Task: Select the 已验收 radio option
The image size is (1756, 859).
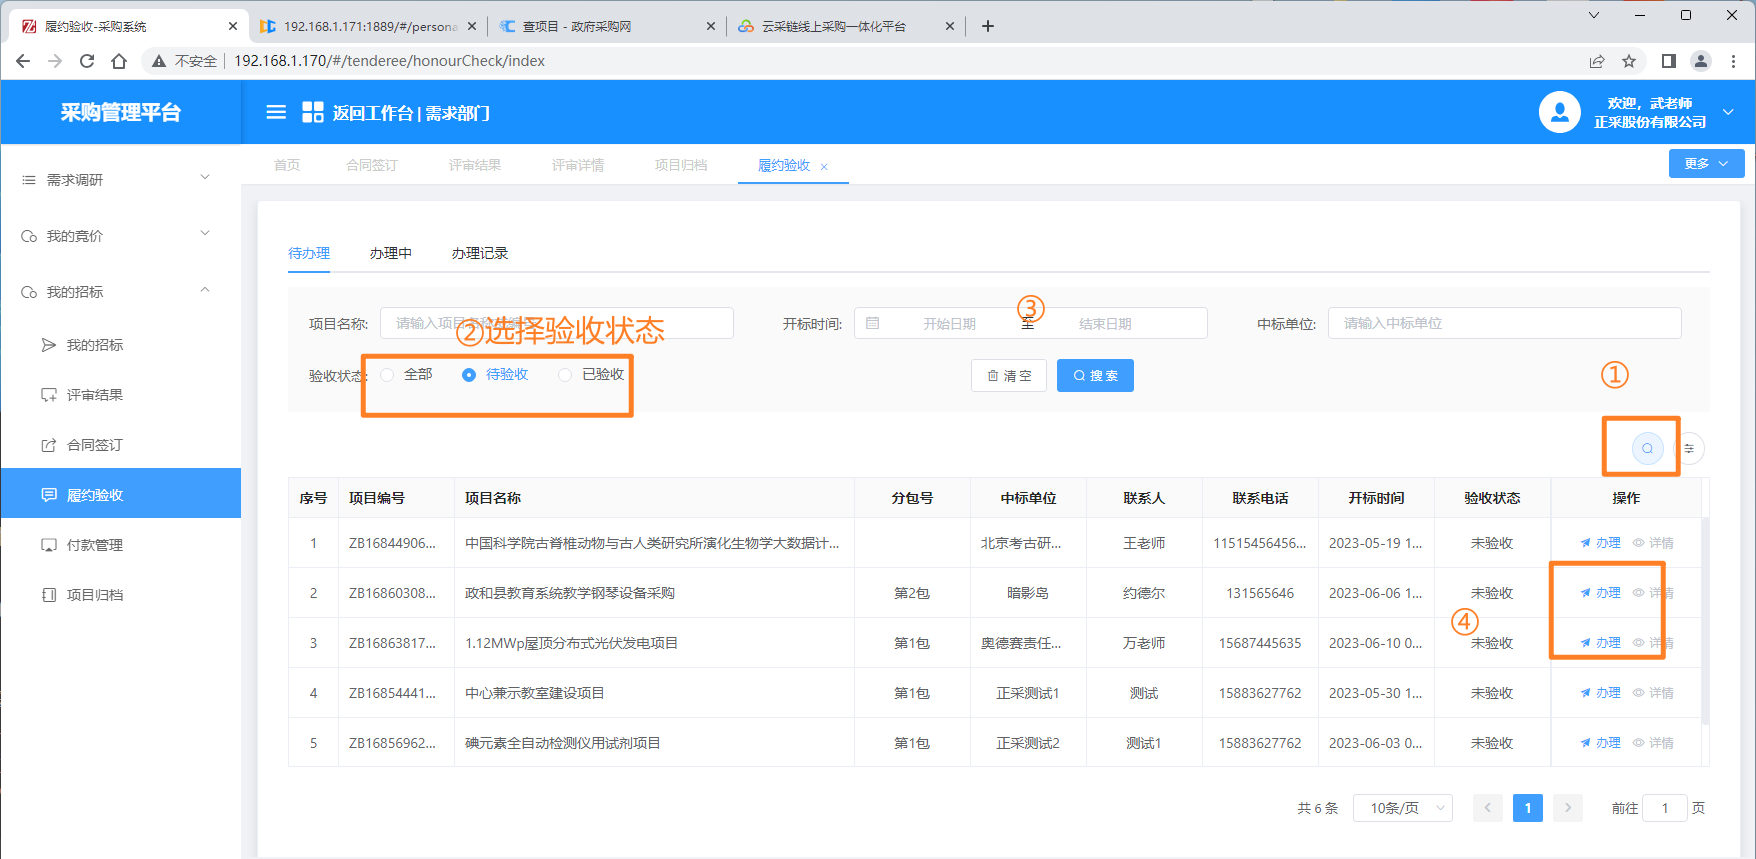Action: coord(565,375)
